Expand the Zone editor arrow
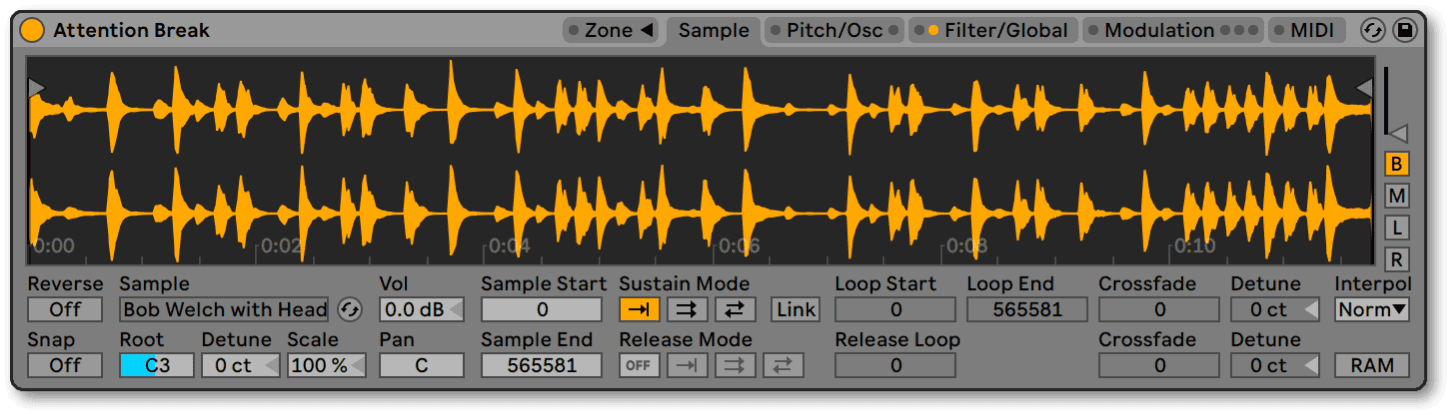The width and height of the screenshot is (1451, 415). click(646, 31)
